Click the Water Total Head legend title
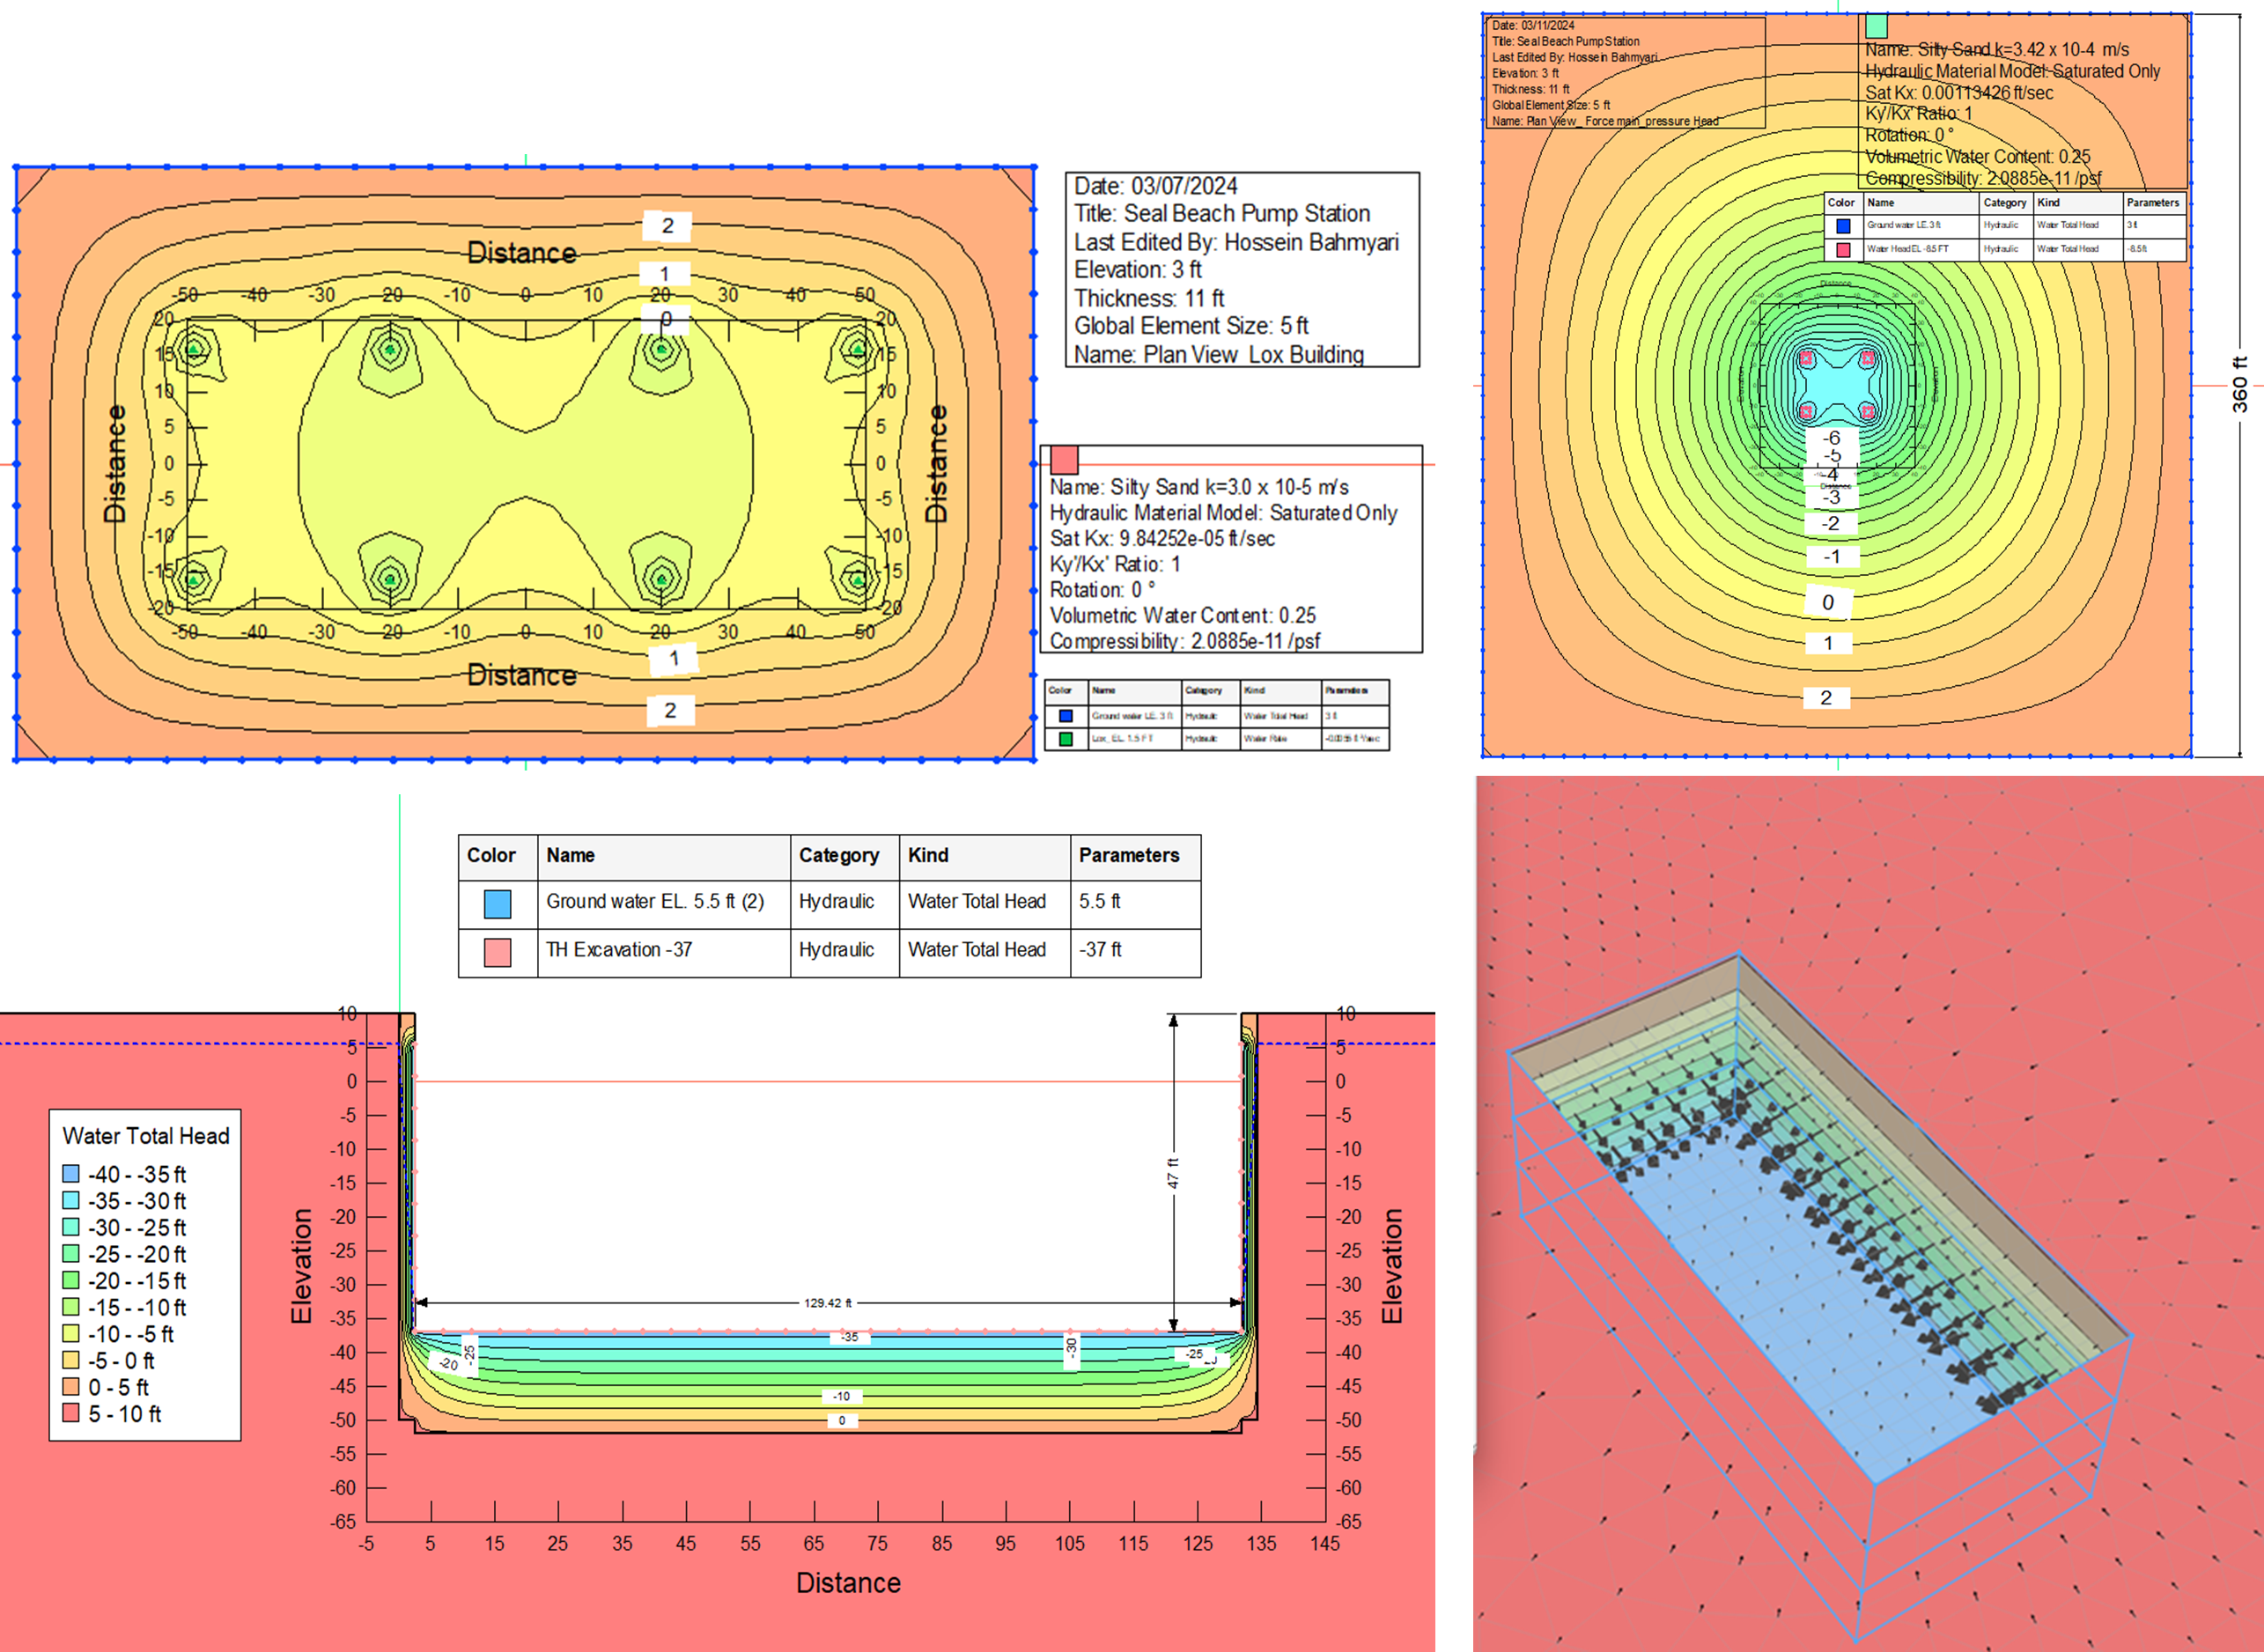Viewport: 2264px width, 1652px height. 146,1136
